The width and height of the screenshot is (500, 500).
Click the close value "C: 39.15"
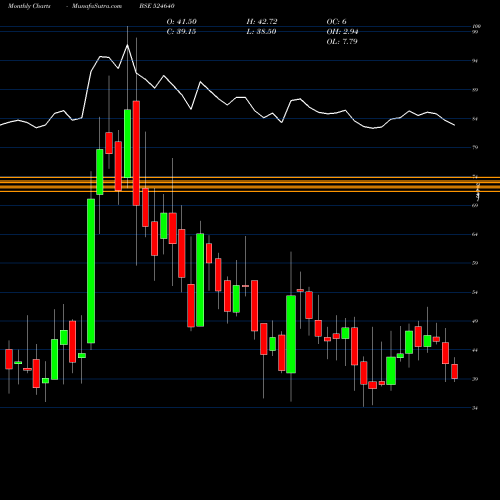point(181,32)
